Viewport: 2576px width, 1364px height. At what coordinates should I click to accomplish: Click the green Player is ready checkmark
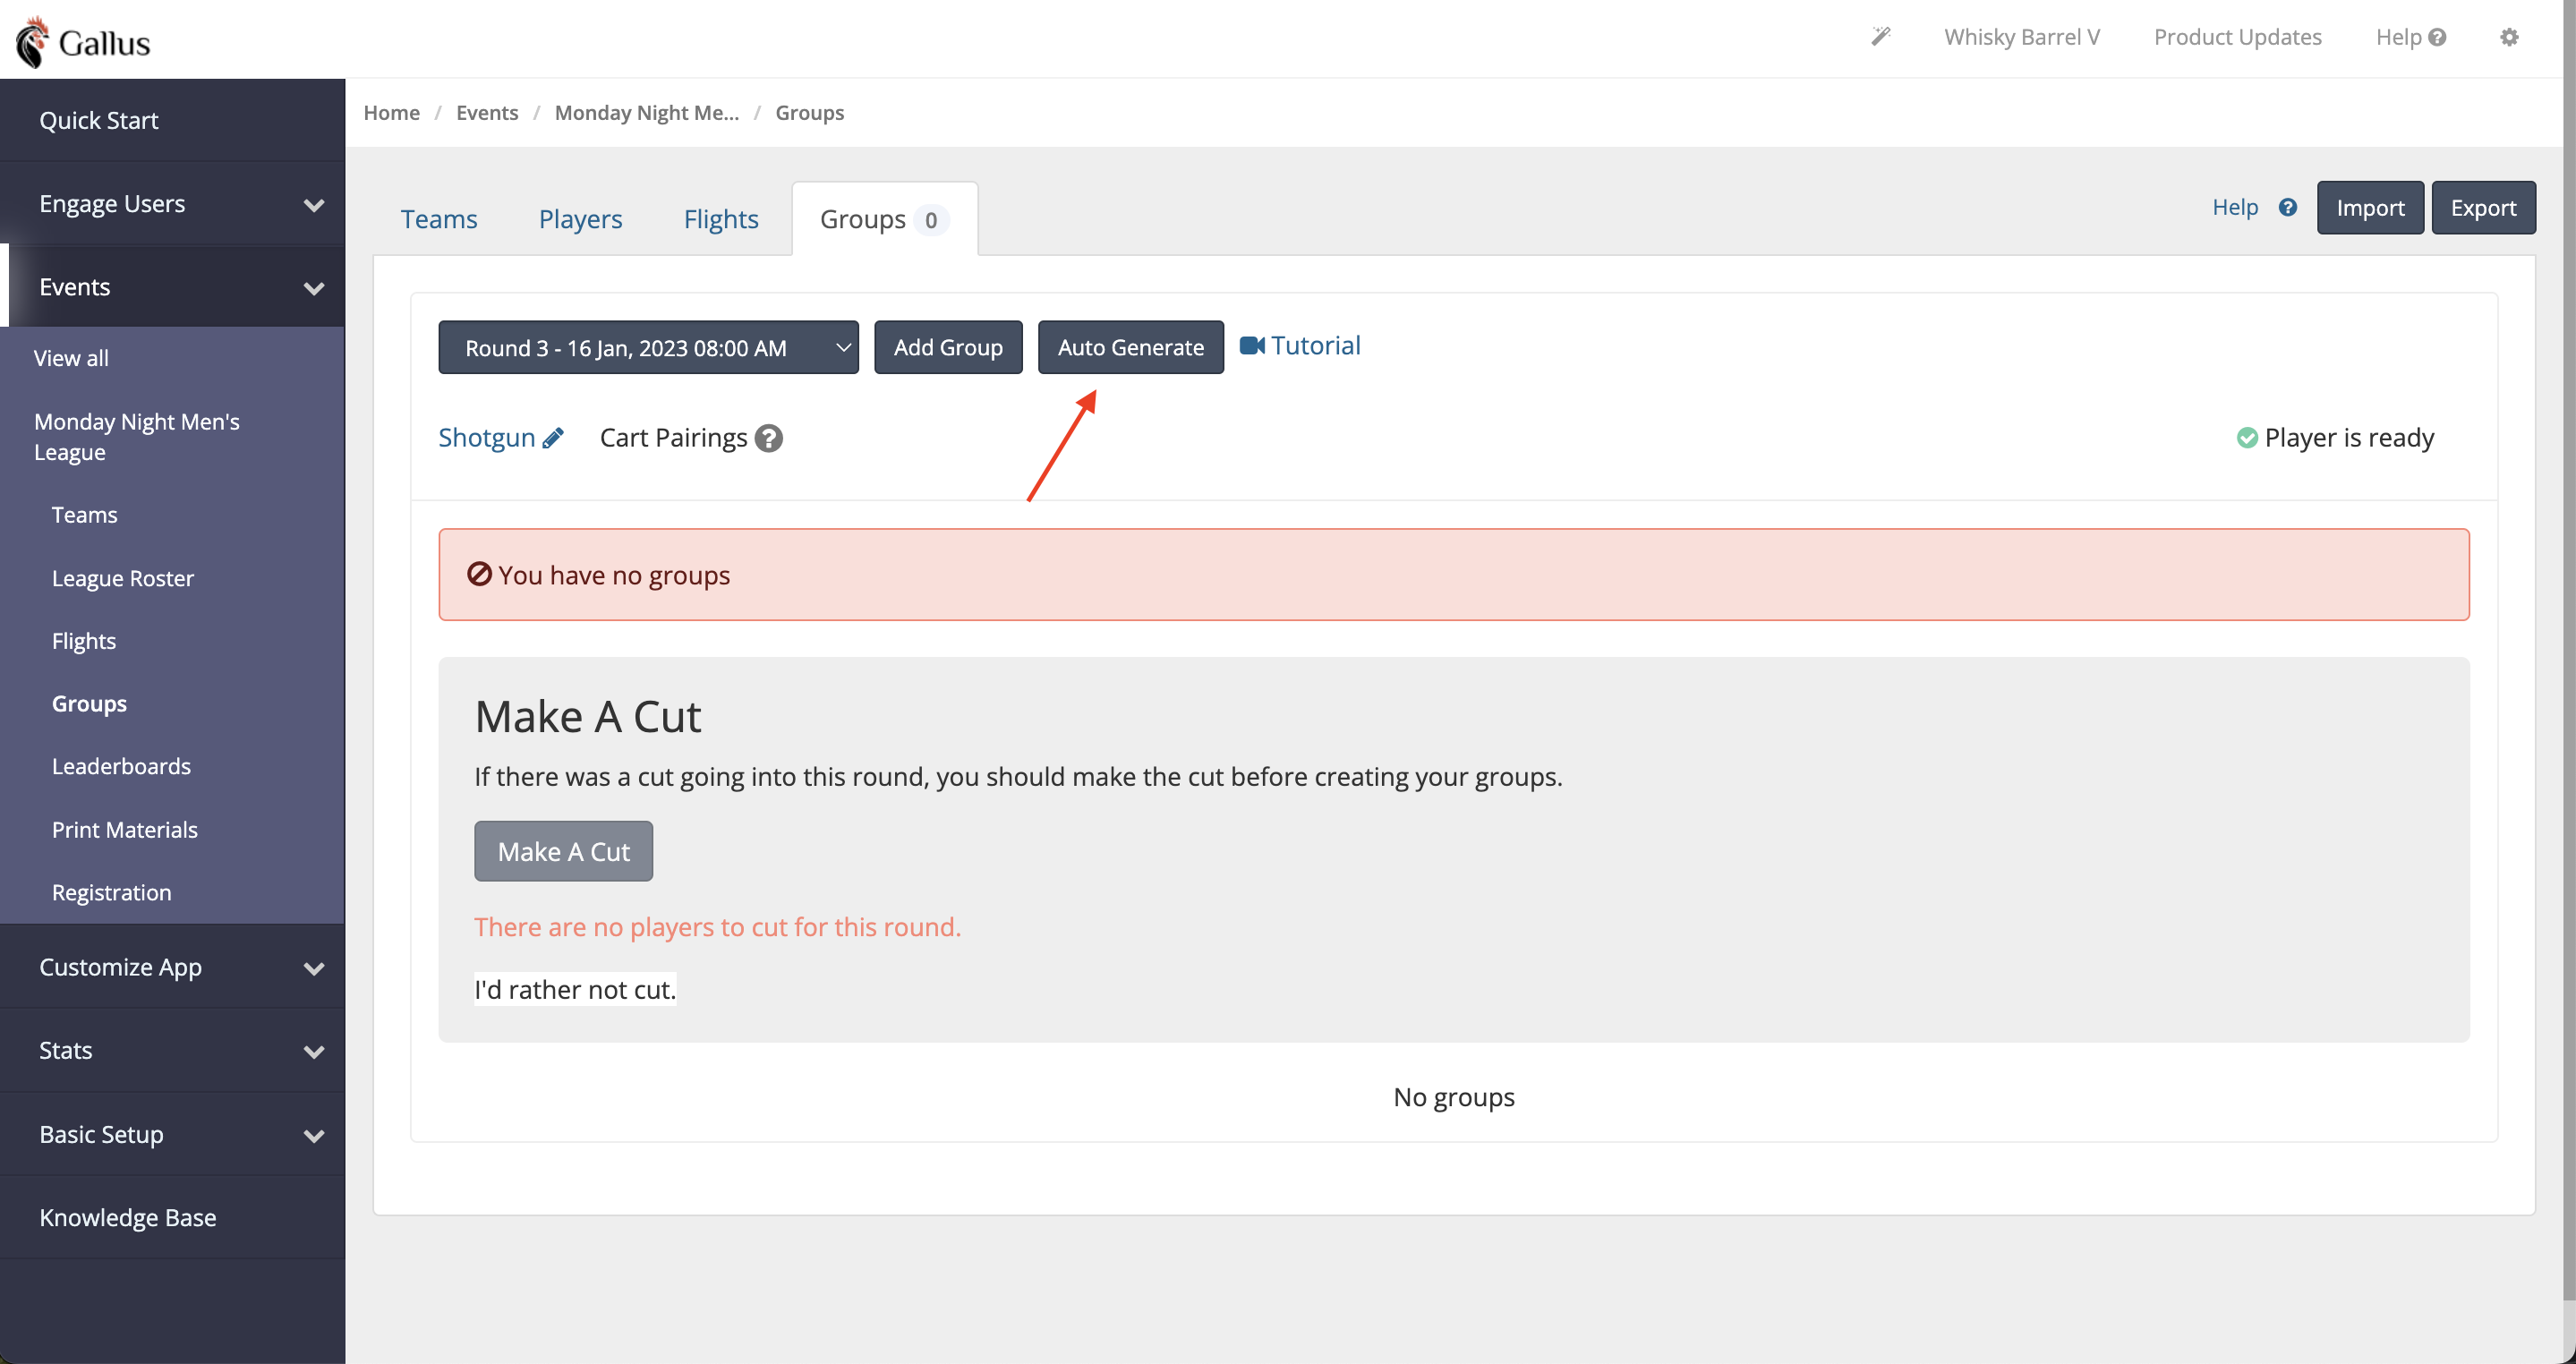click(2246, 438)
